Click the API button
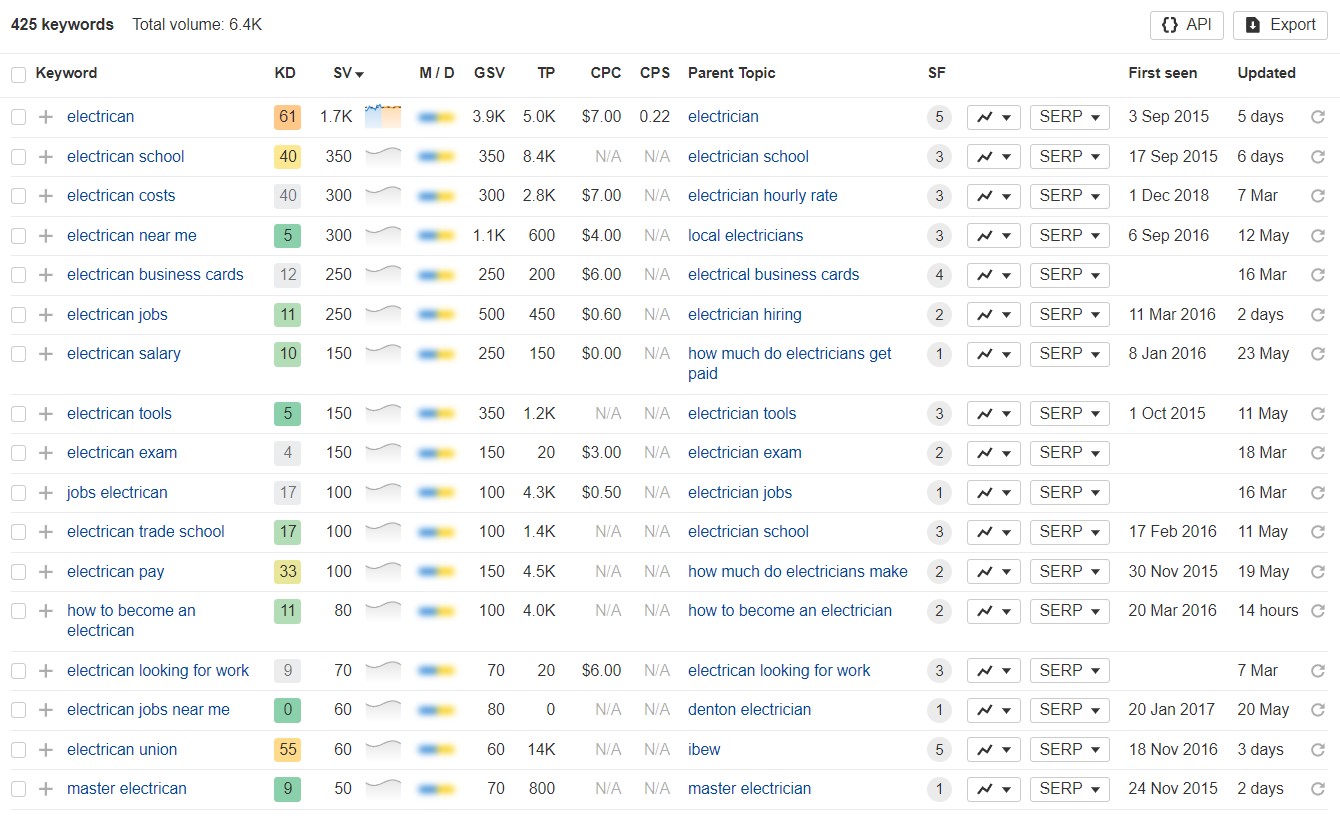1340x816 pixels. [x=1186, y=25]
